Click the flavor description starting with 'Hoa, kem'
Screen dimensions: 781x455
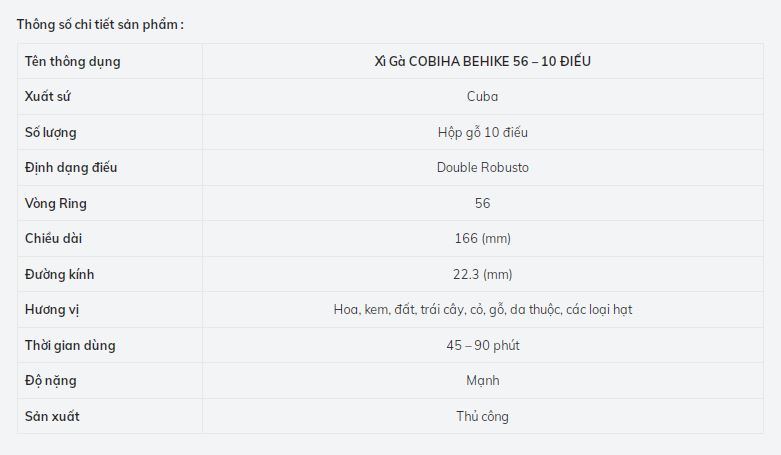(x=482, y=309)
